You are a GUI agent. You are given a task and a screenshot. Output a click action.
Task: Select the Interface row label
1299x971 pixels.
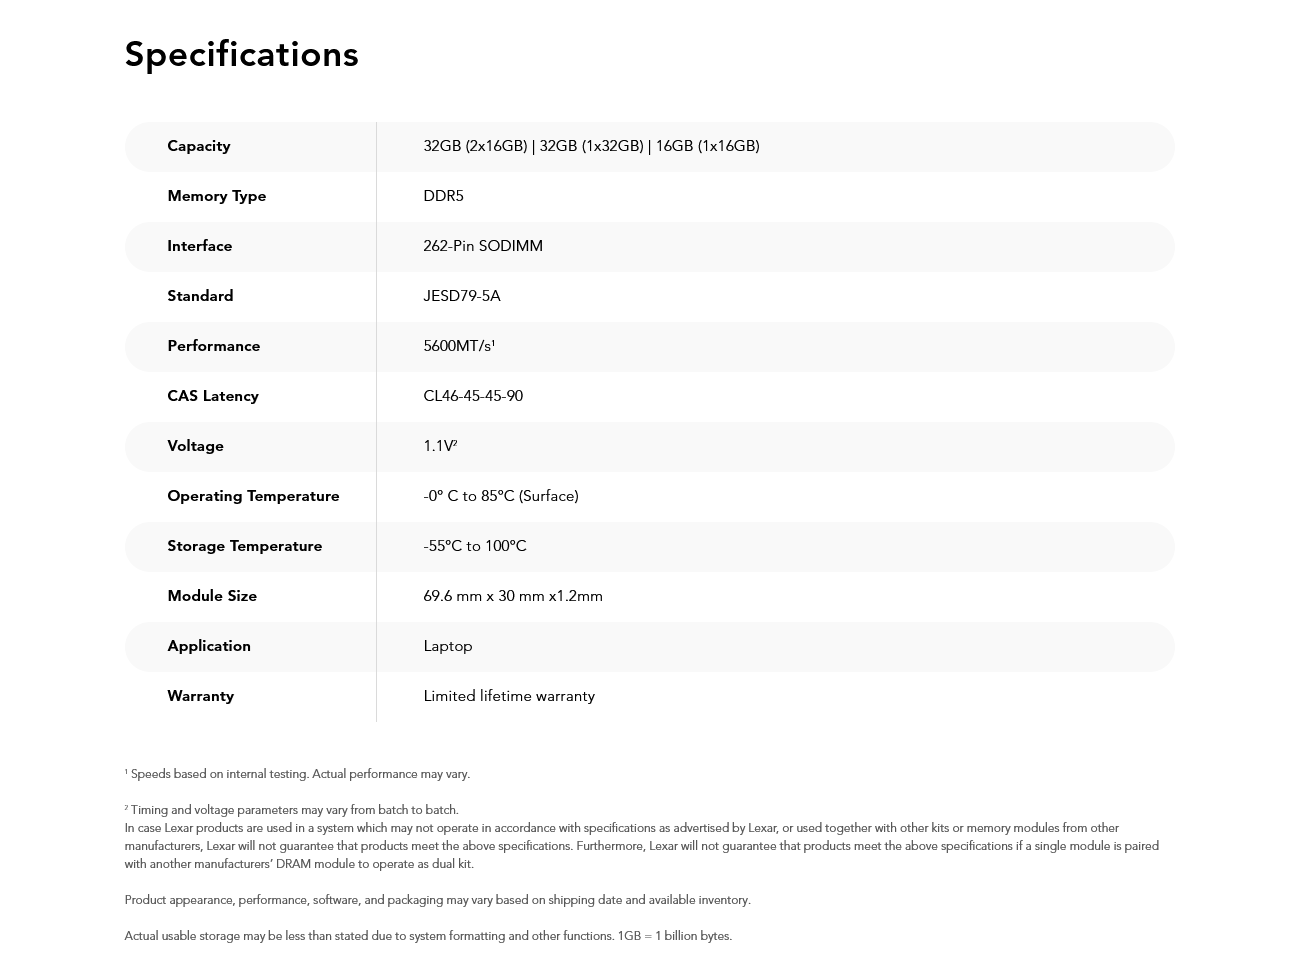[200, 246]
